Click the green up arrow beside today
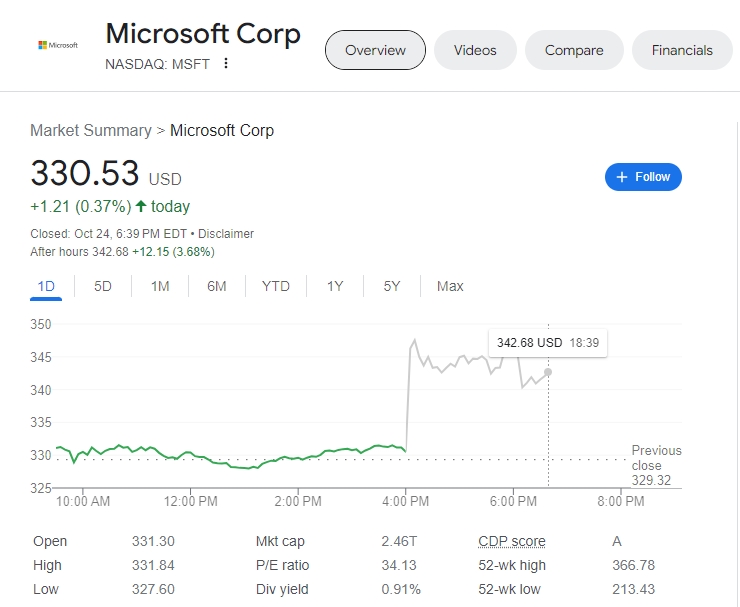The image size is (740, 607). click(x=141, y=207)
